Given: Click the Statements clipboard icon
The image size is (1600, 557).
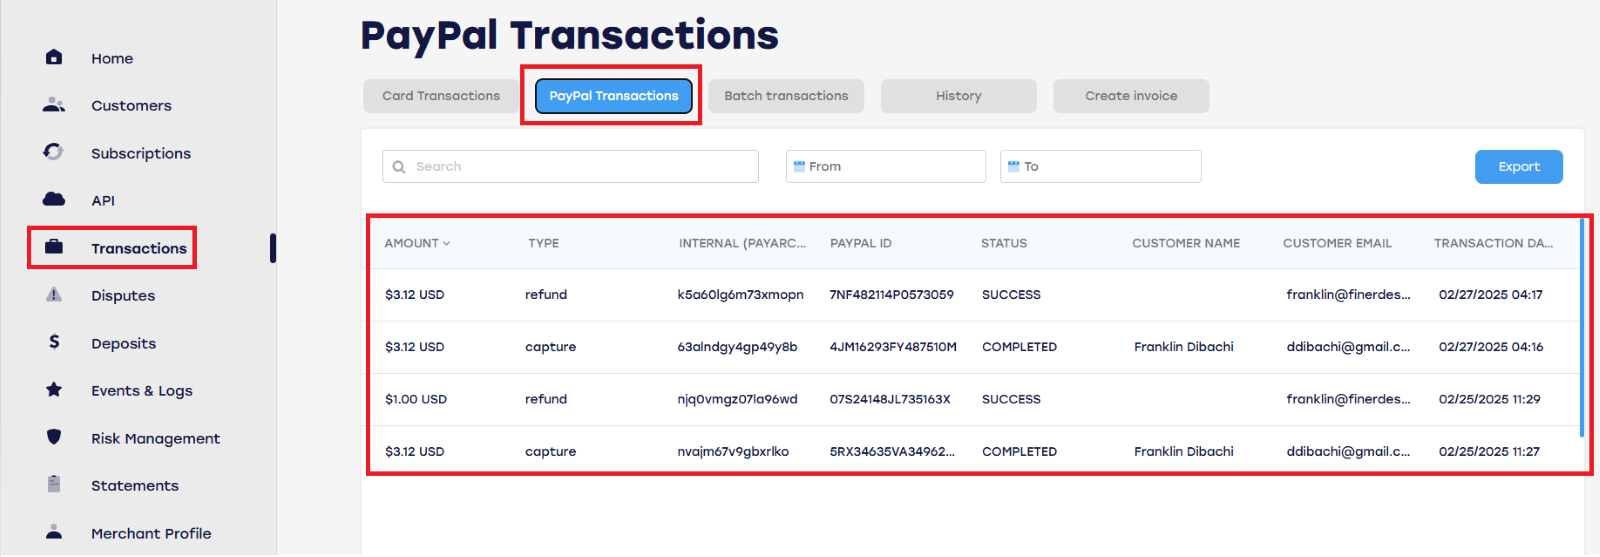Looking at the screenshot, I should tap(54, 484).
